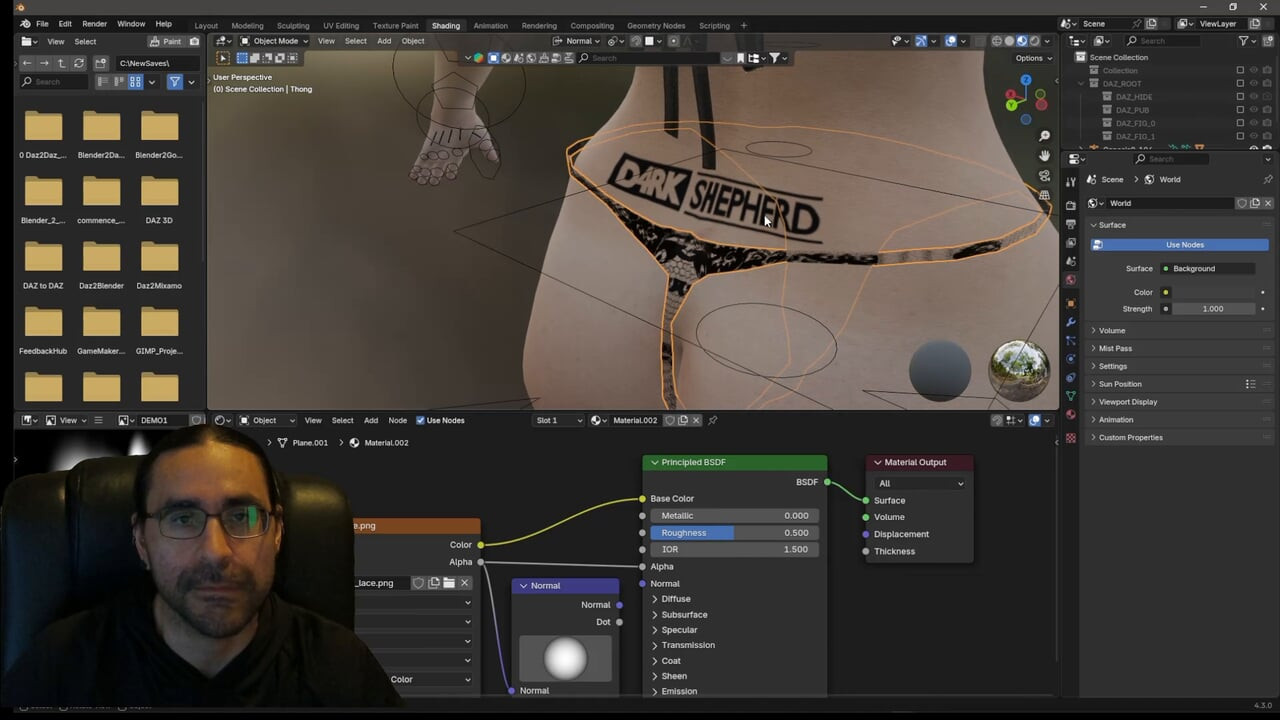
Task: Click the Paint mode button
Action: pyautogui.click(x=166, y=41)
